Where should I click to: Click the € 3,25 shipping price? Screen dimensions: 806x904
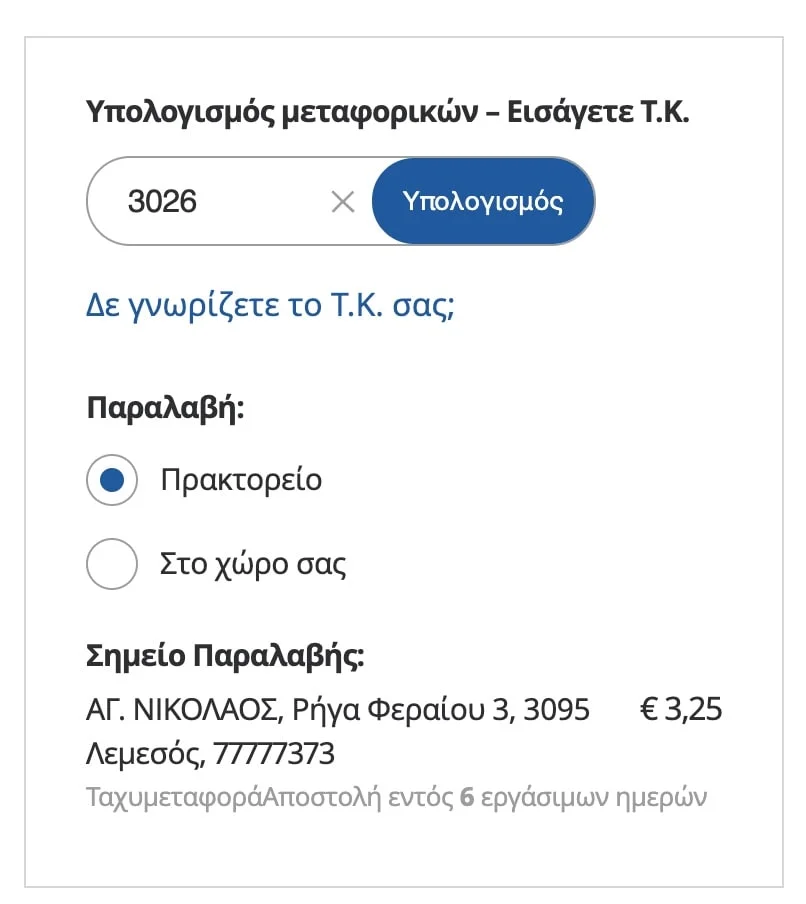(680, 711)
